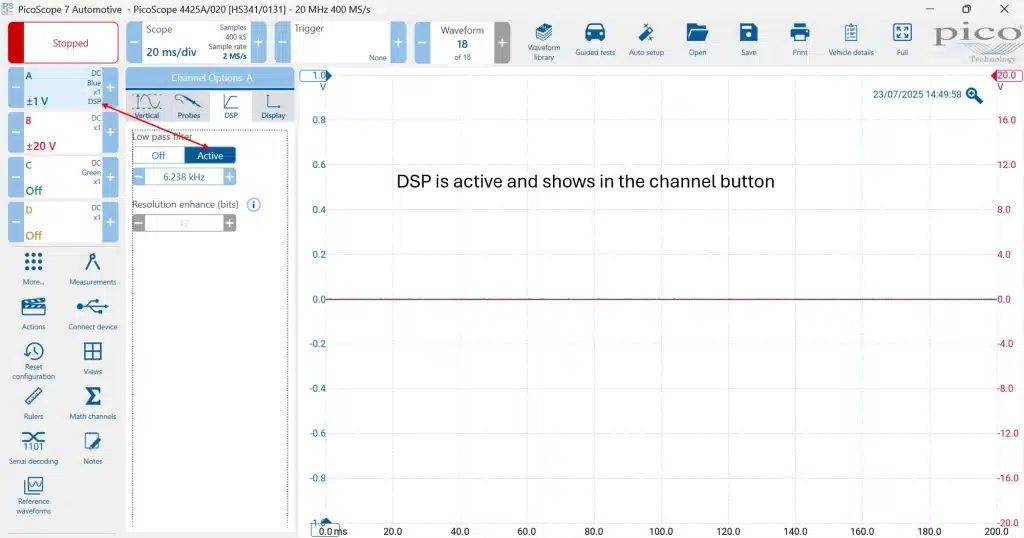Screen dimensions: 1024x538
Task: Open the Waveform 18 of 18 navigator
Action: (x=462, y=42)
